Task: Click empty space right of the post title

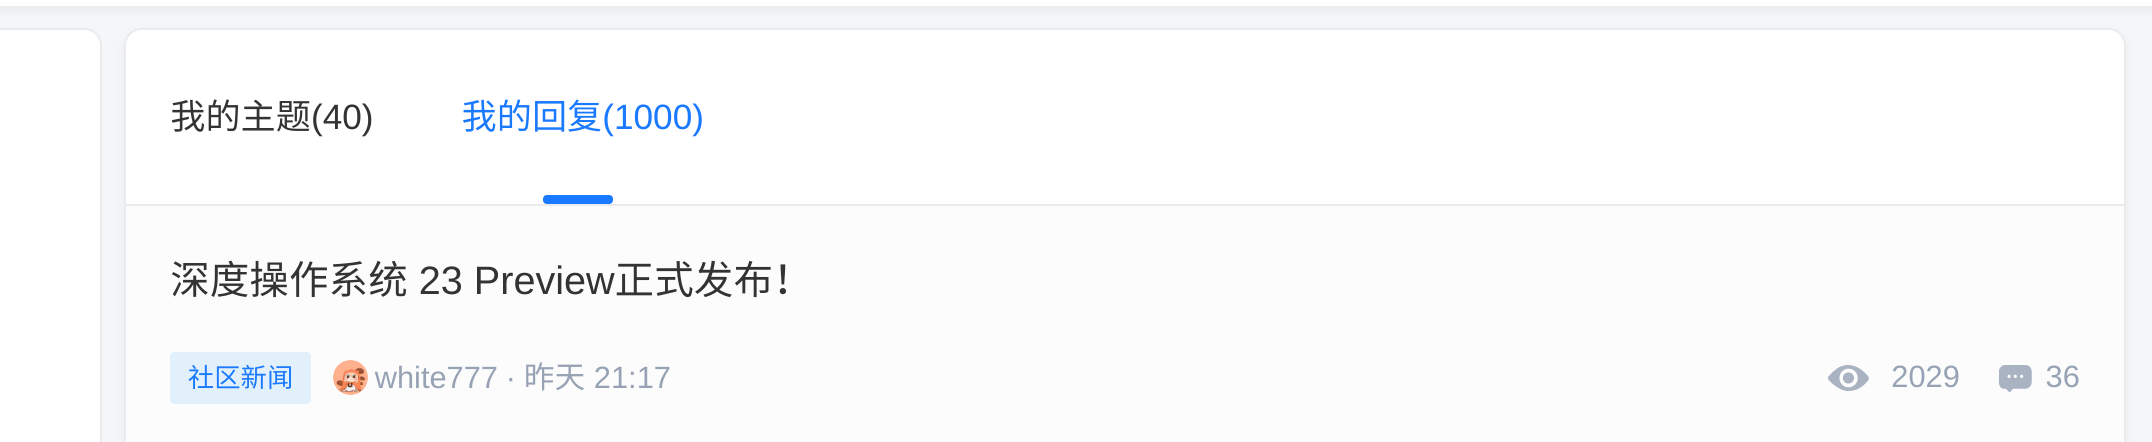Action: pyautogui.click(x=1300, y=281)
